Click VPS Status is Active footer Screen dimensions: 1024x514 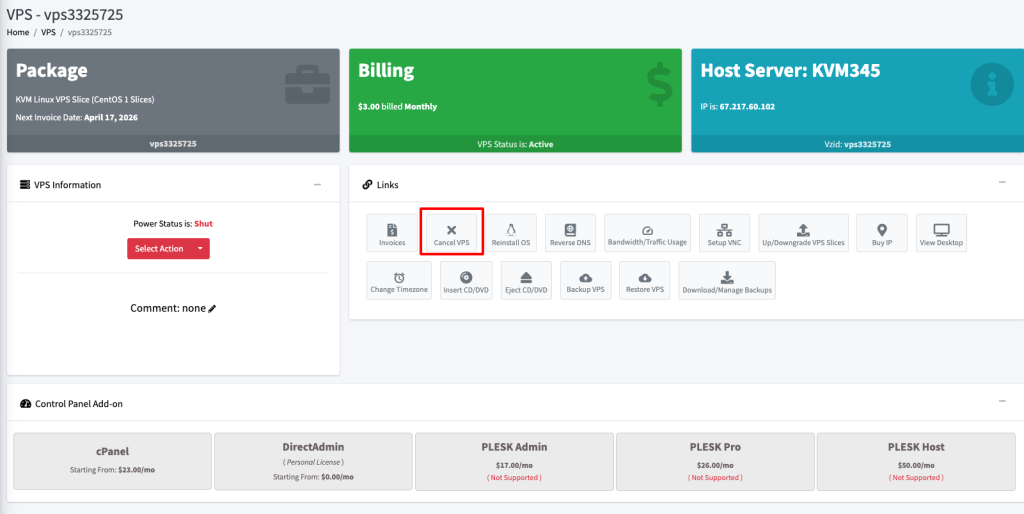[515, 144]
